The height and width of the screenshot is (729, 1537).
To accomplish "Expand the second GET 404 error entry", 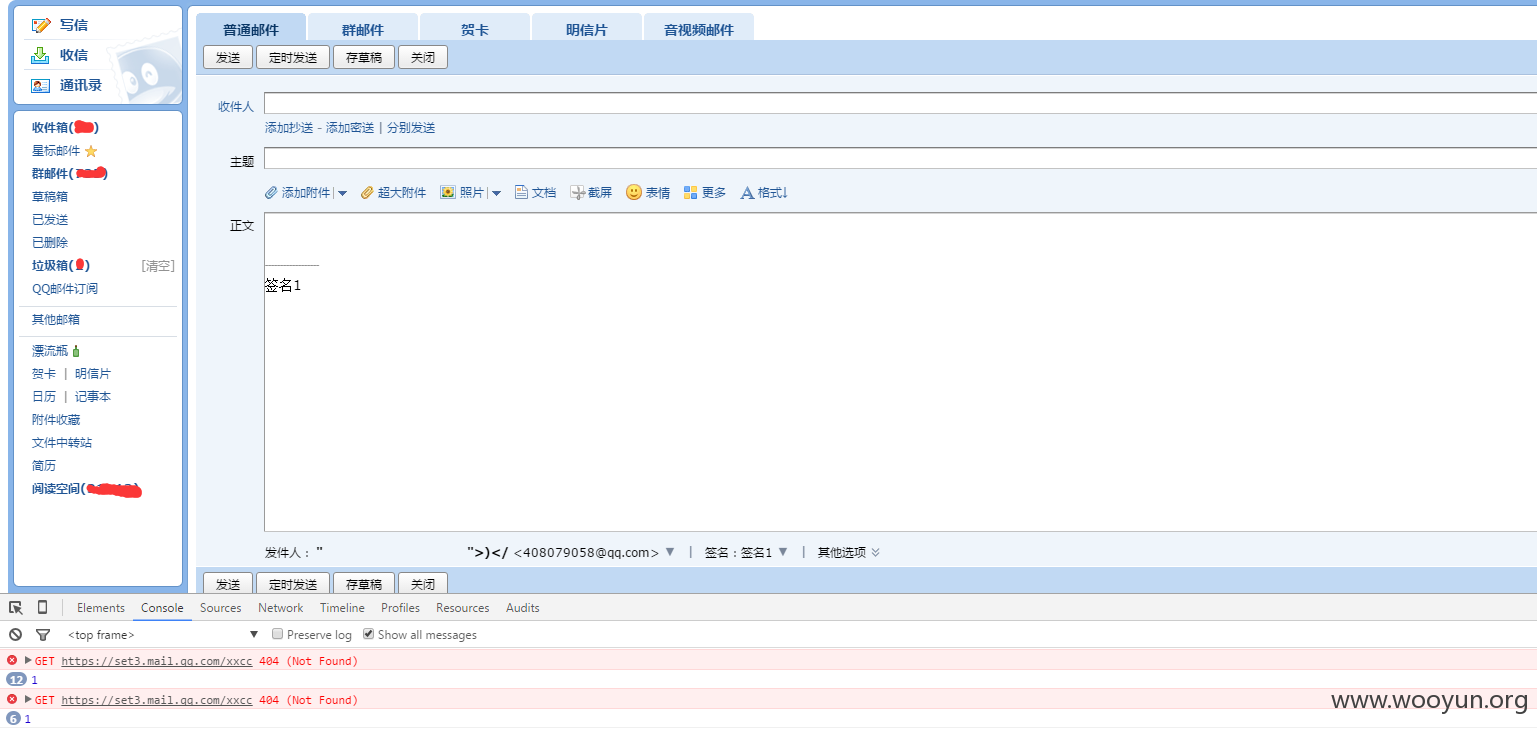I will coord(28,699).
